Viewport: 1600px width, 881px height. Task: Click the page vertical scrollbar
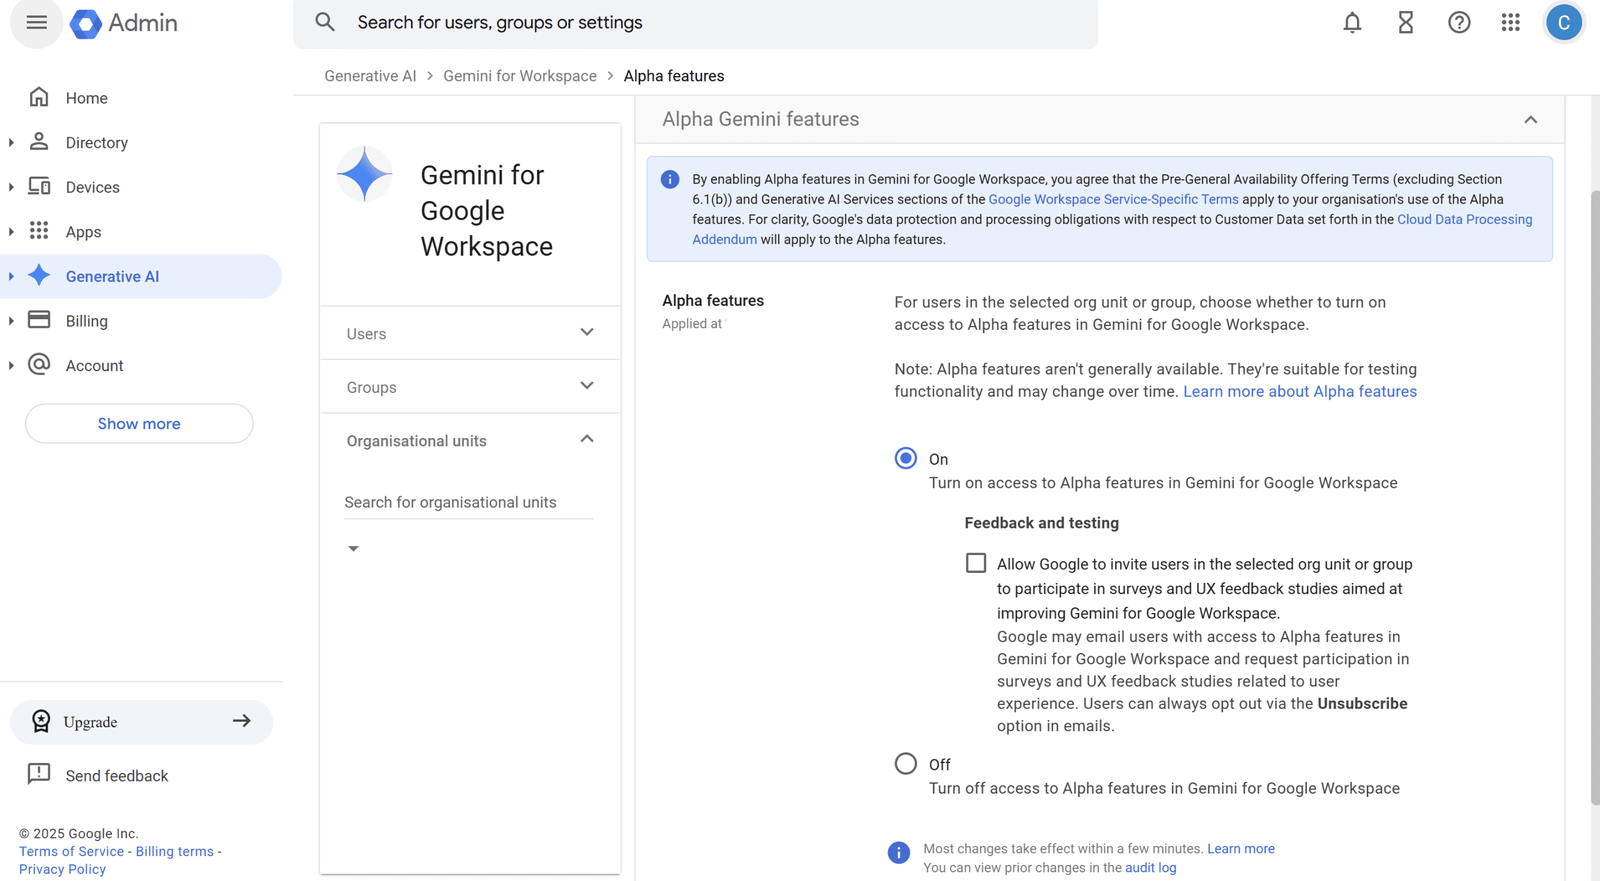point(1595,497)
